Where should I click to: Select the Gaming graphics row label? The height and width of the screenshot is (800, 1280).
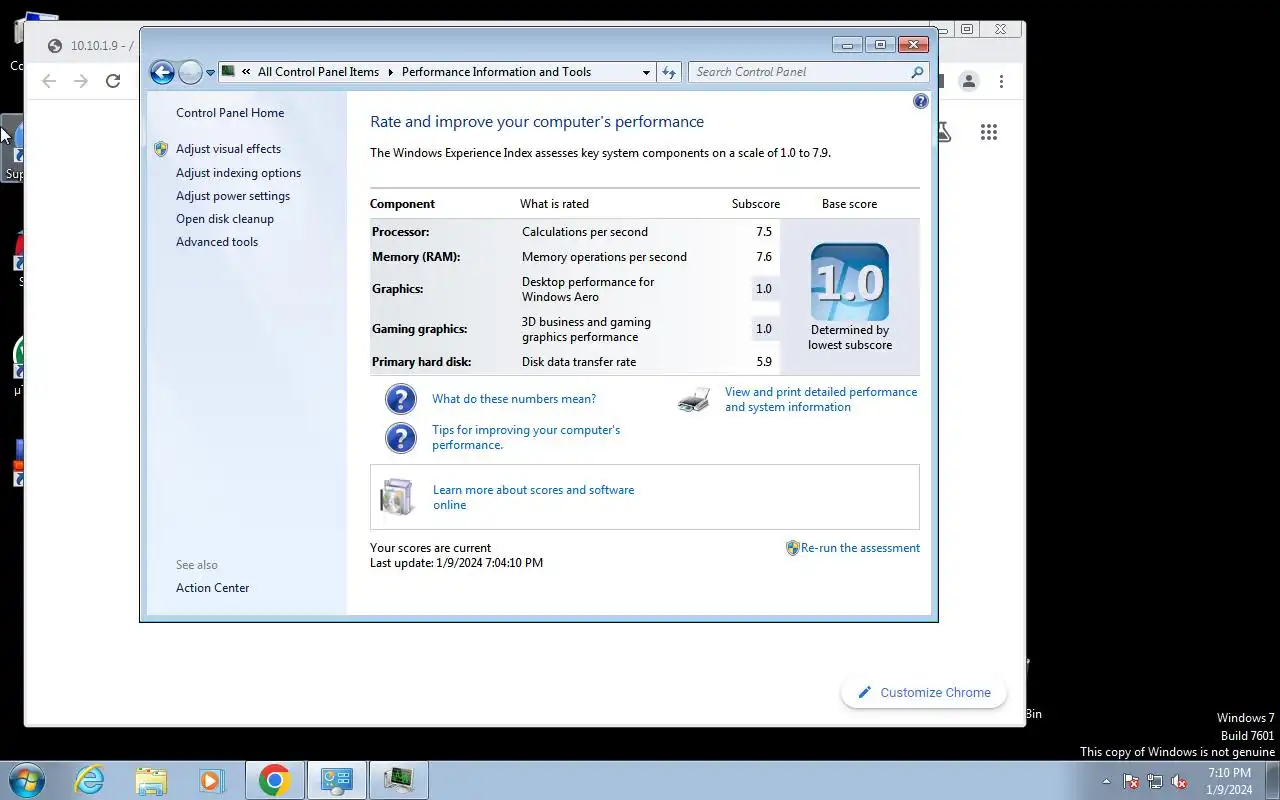420,329
